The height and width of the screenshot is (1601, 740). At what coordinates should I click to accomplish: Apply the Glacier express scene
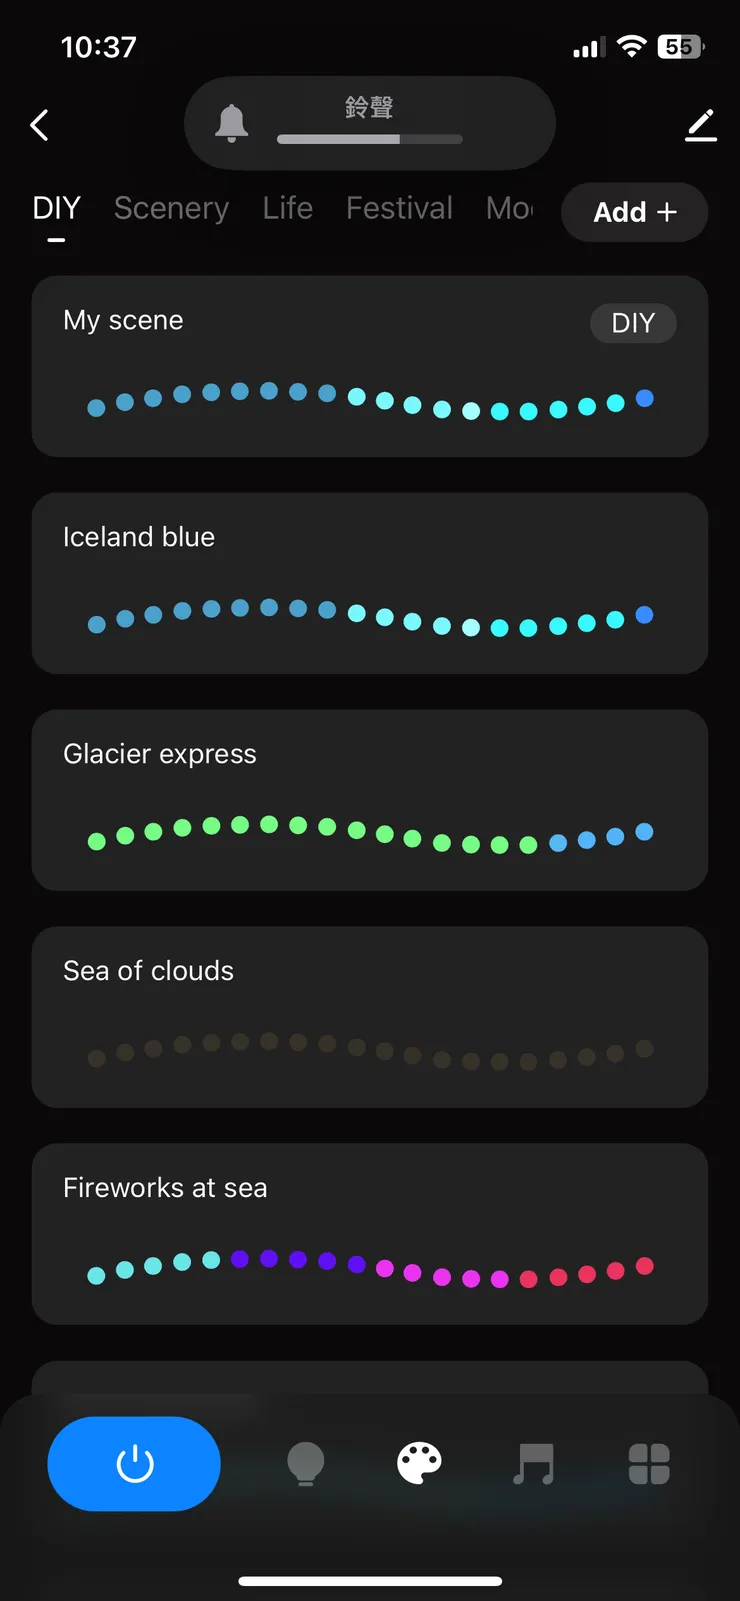tap(369, 800)
